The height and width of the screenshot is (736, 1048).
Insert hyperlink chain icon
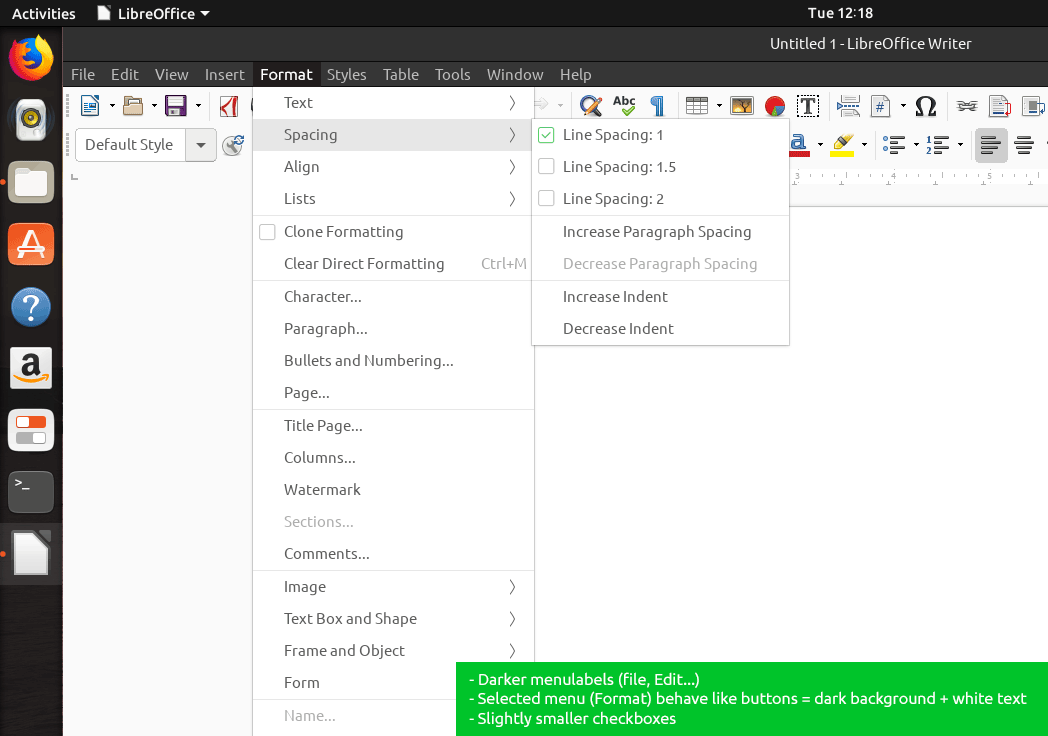966,106
